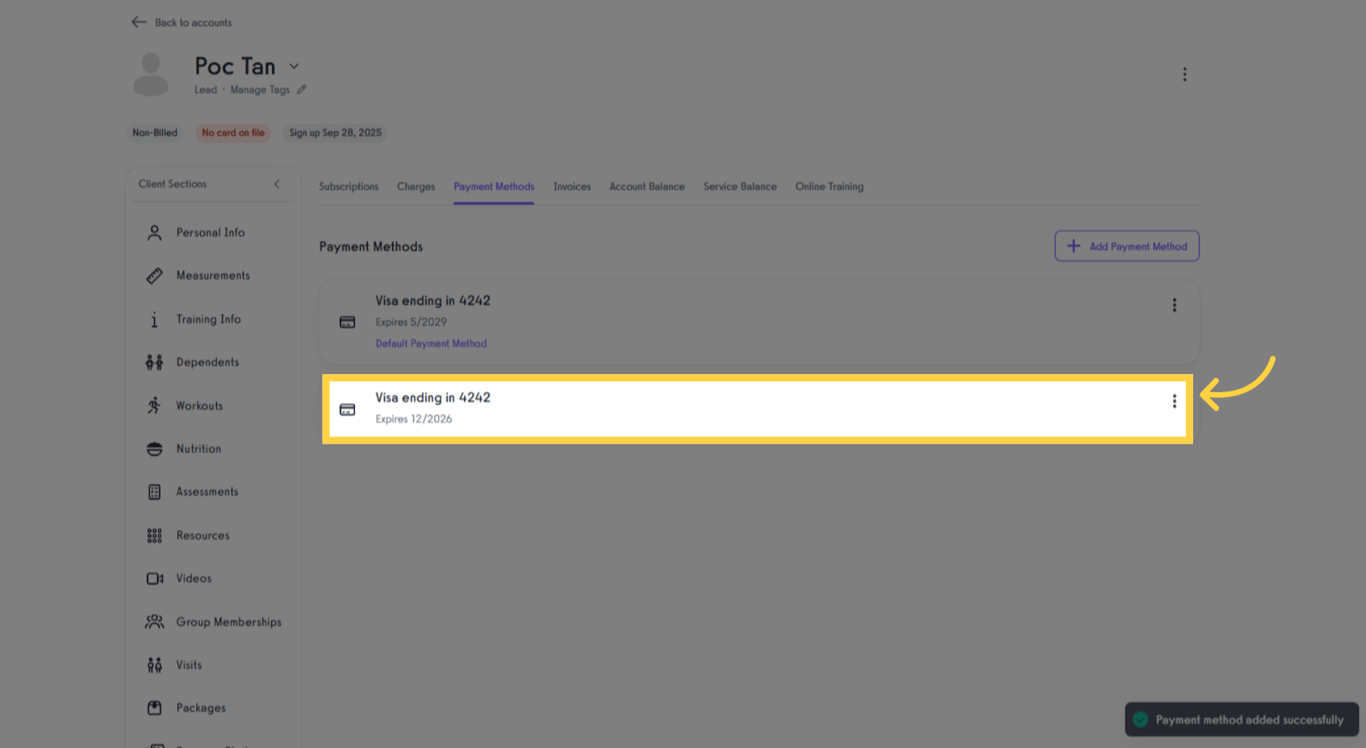Click the green checkmark in the success toast

coord(1140,720)
